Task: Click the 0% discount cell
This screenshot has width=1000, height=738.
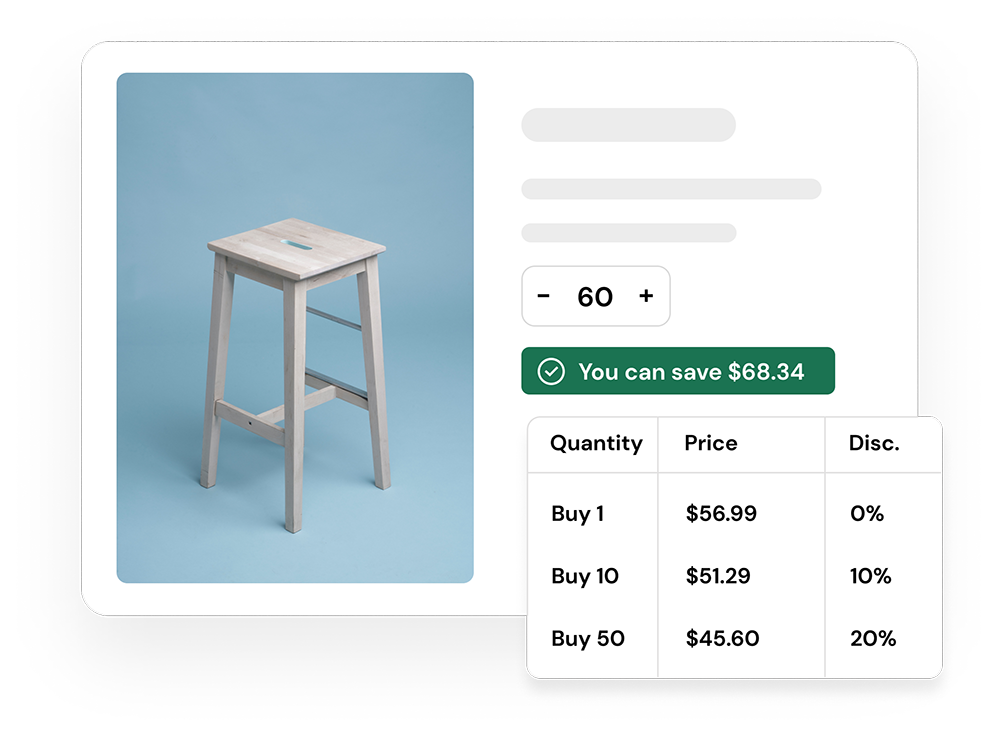Action: coord(867,514)
